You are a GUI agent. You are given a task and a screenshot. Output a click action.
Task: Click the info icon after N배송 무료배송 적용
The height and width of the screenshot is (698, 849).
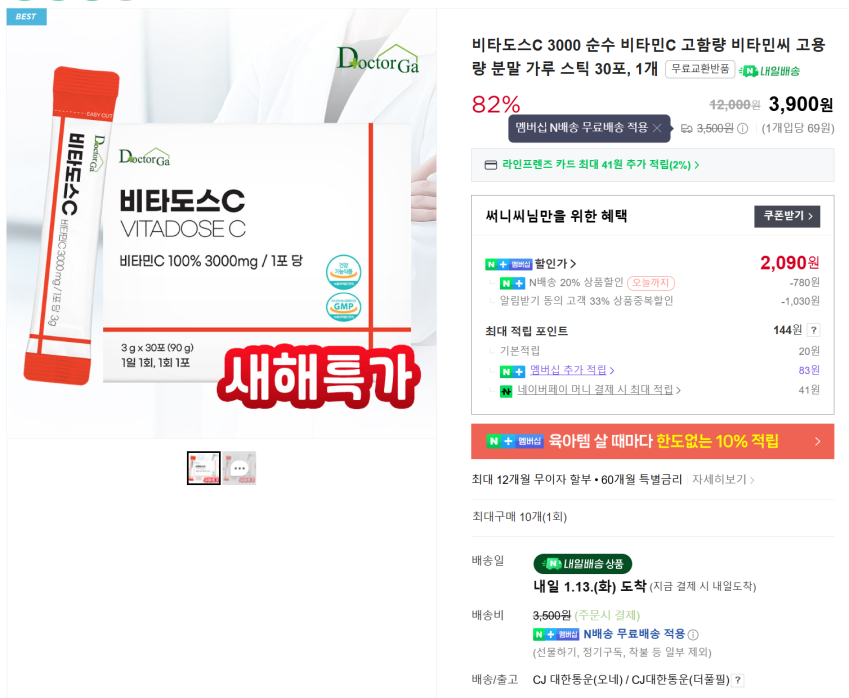(x=693, y=634)
